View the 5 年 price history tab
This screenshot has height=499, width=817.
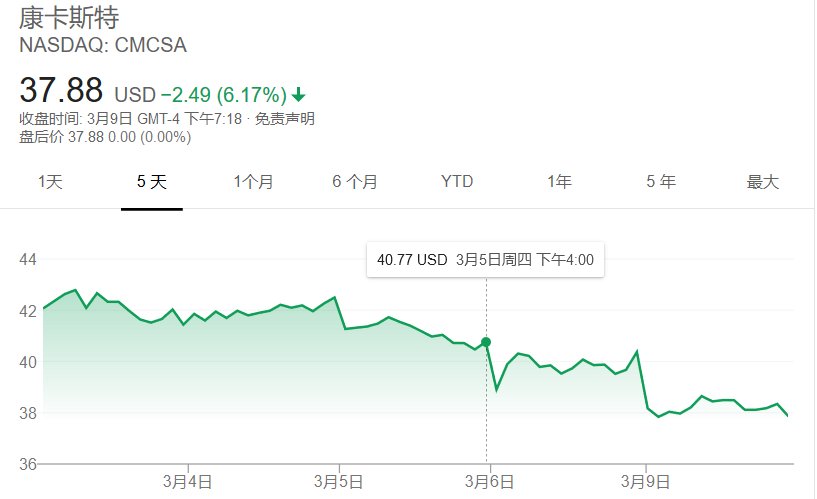click(x=661, y=182)
